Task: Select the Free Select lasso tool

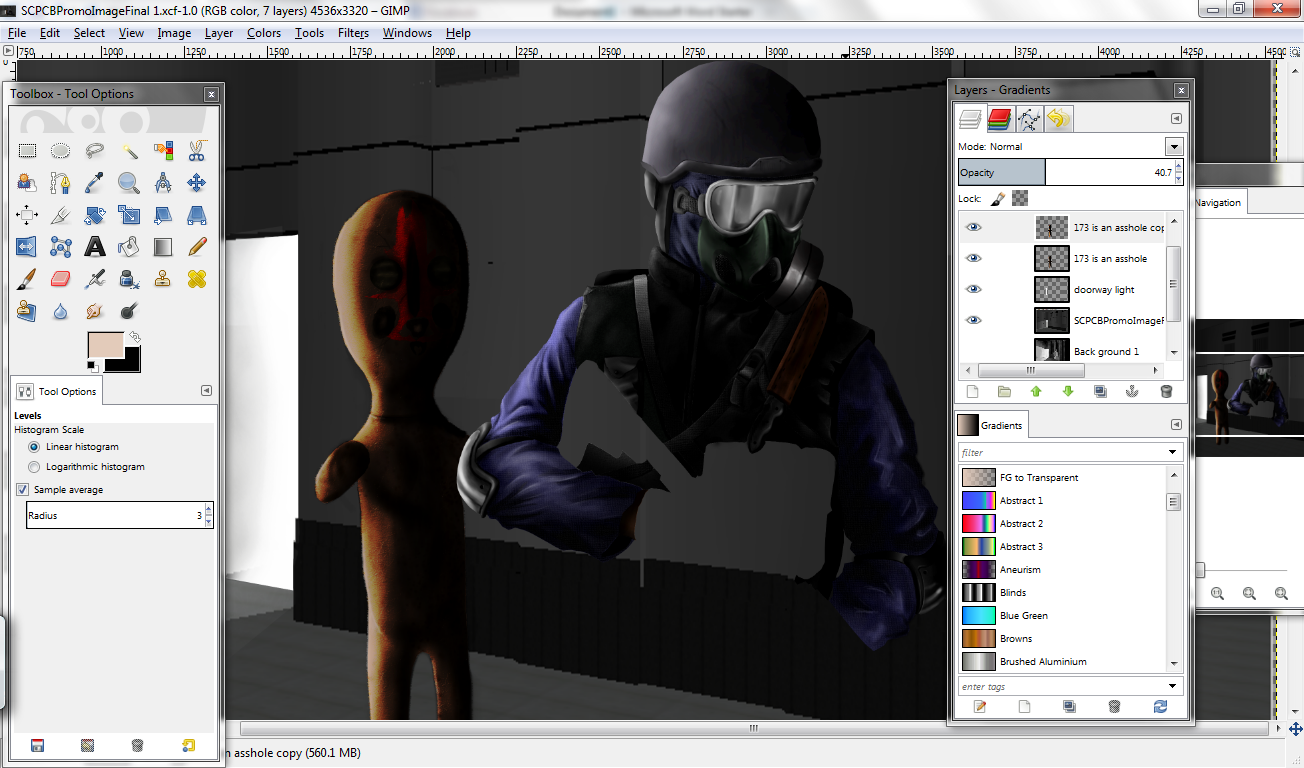Action: 95,152
